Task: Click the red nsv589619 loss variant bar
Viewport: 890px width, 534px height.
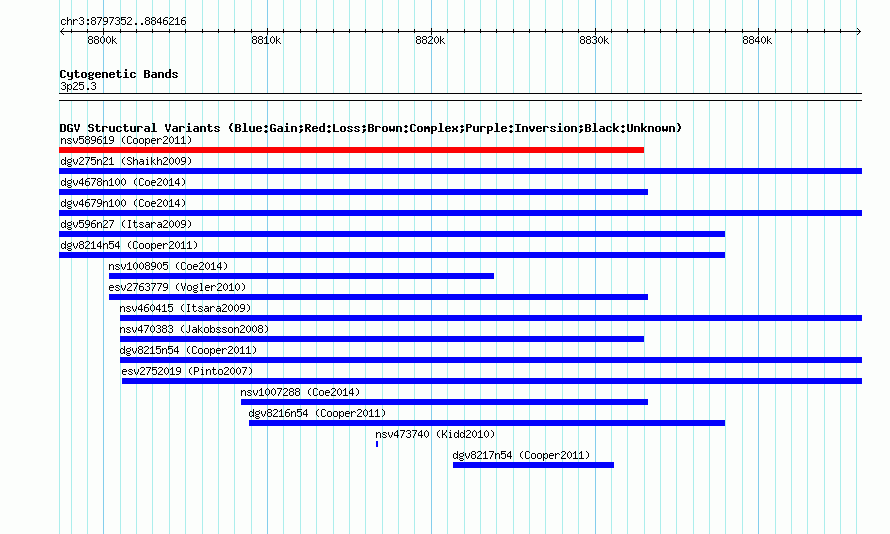Action: pyautogui.click(x=351, y=150)
